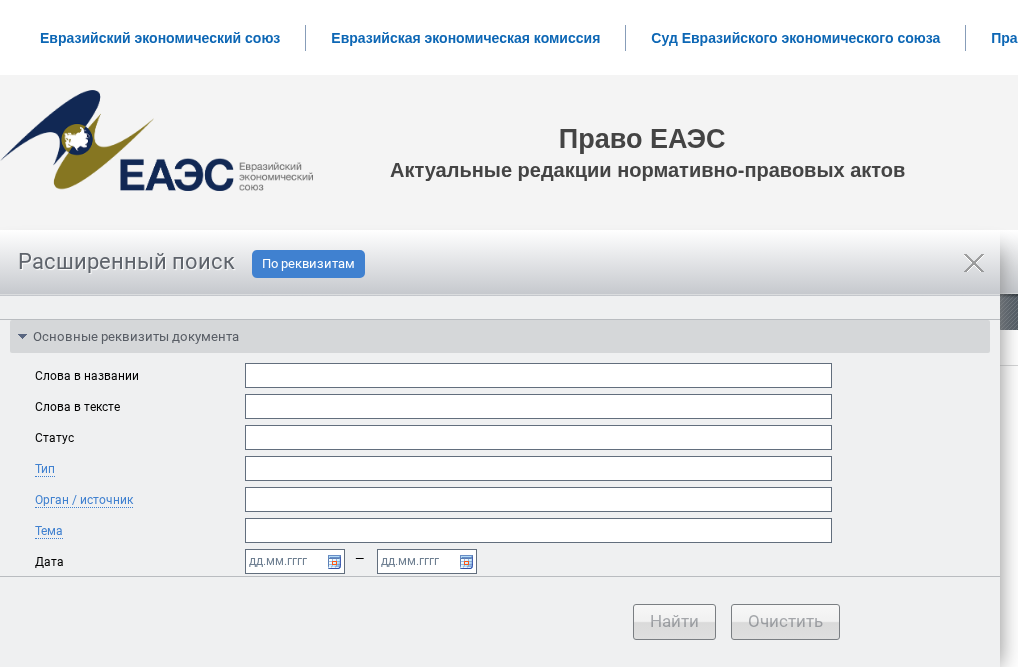Click the Тема input field

(538, 531)
